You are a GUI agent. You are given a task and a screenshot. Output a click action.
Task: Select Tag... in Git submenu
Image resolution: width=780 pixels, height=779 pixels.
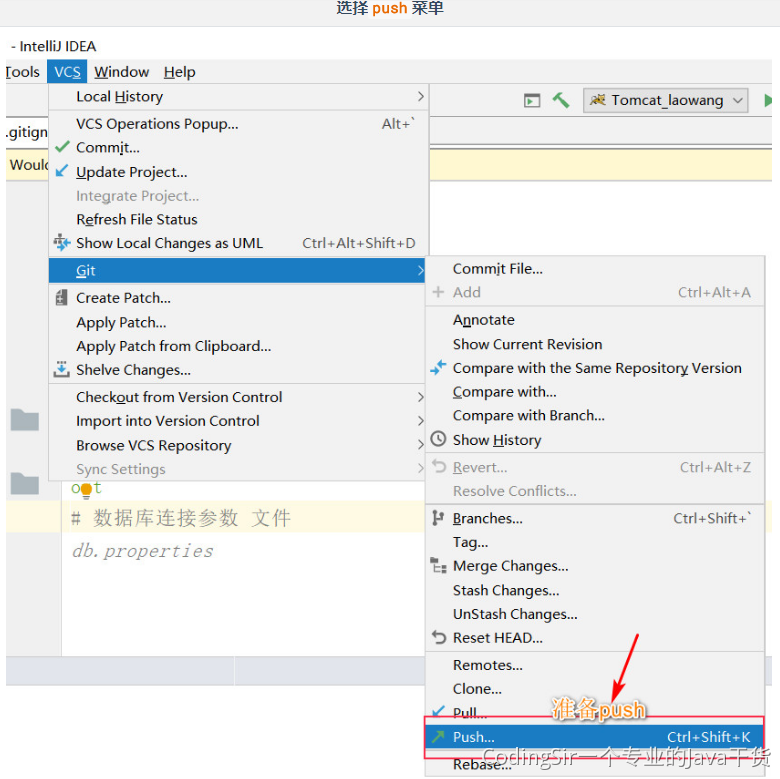(595, 542)
